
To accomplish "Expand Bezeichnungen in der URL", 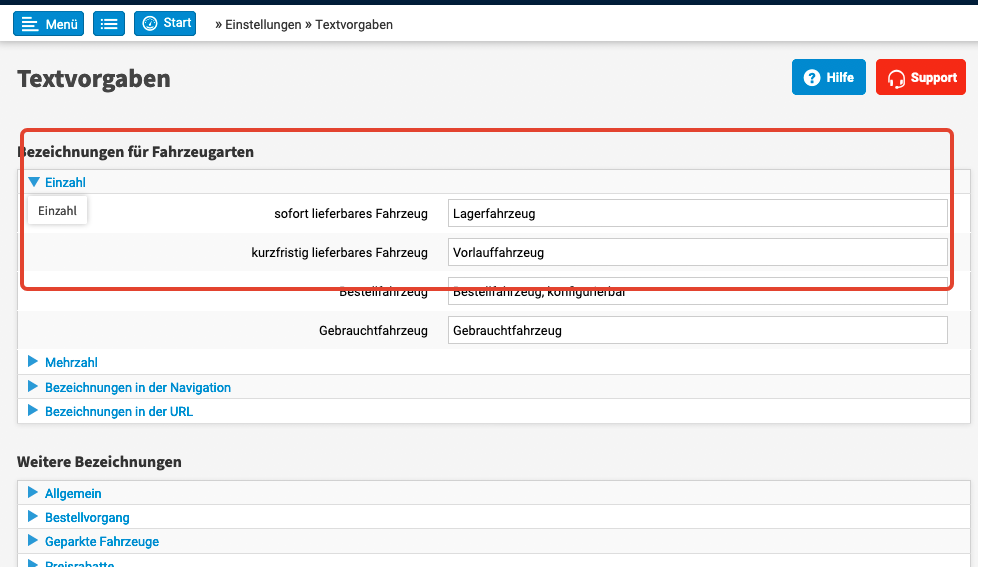I will coord(118,411).
